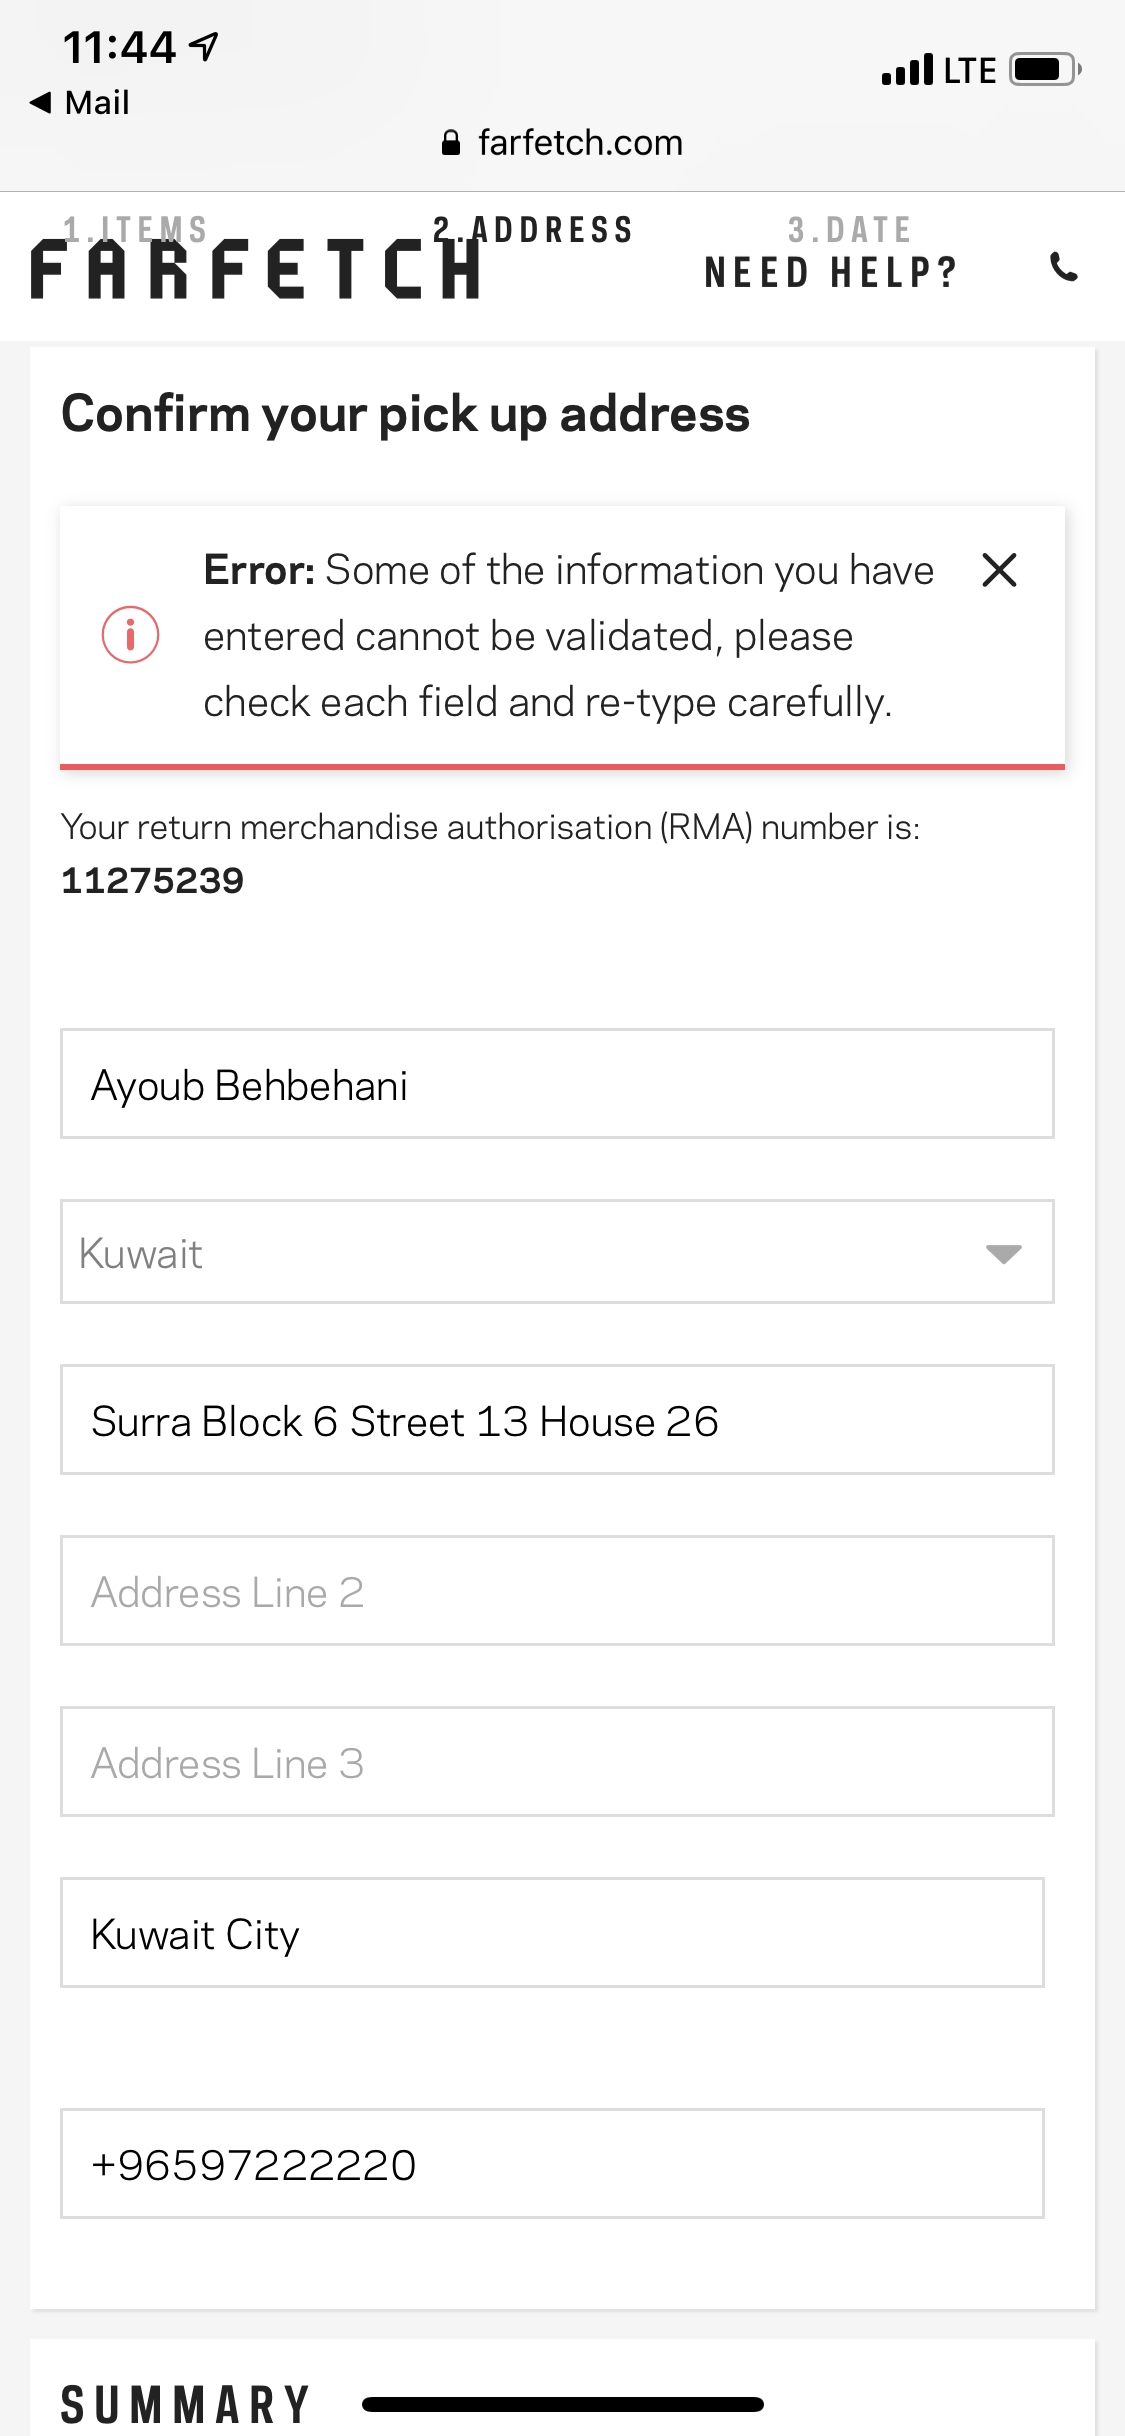The height and width of the screenshot is (2436, 1125).
Task: Tap the back arrow to Mail
Action: tap(42, 102)
